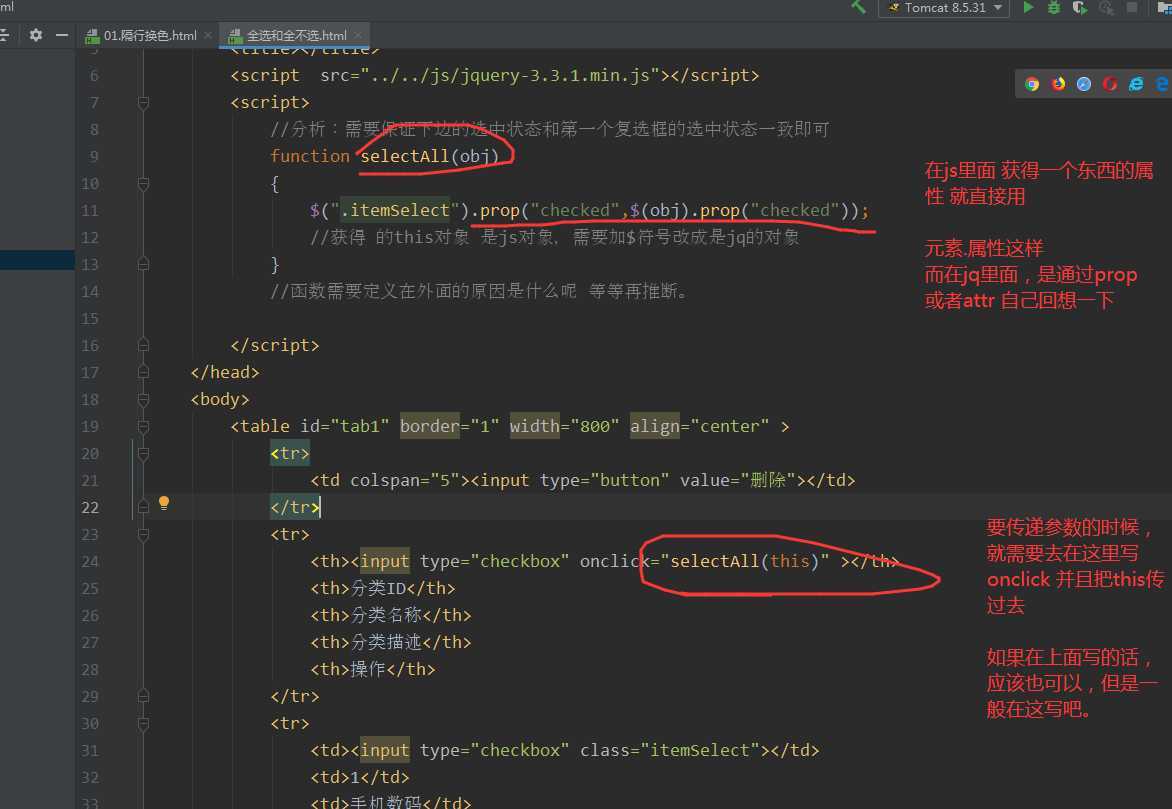Click the align="center" attribute
Image resolution: width=1172 pixels, height=809 pixels.
click(700, 426)
